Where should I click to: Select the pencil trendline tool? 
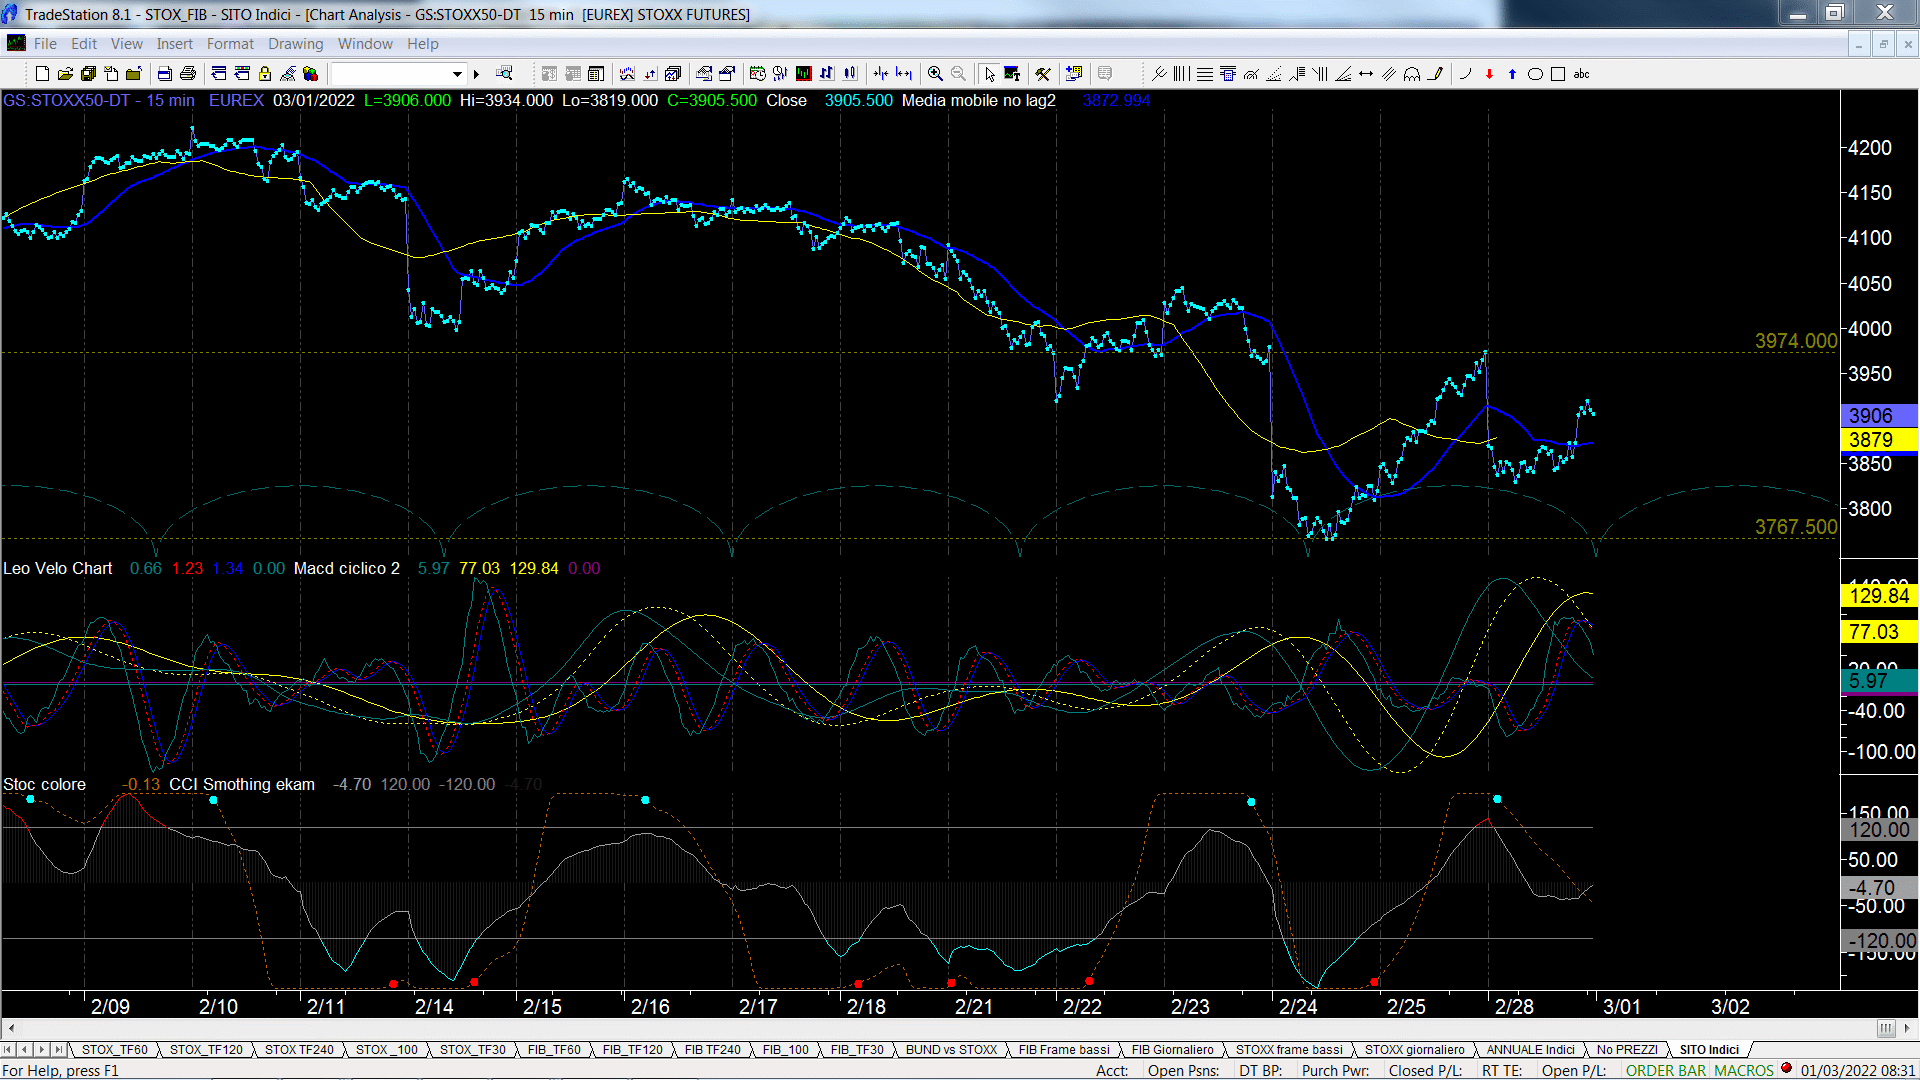pos(1435,74)
